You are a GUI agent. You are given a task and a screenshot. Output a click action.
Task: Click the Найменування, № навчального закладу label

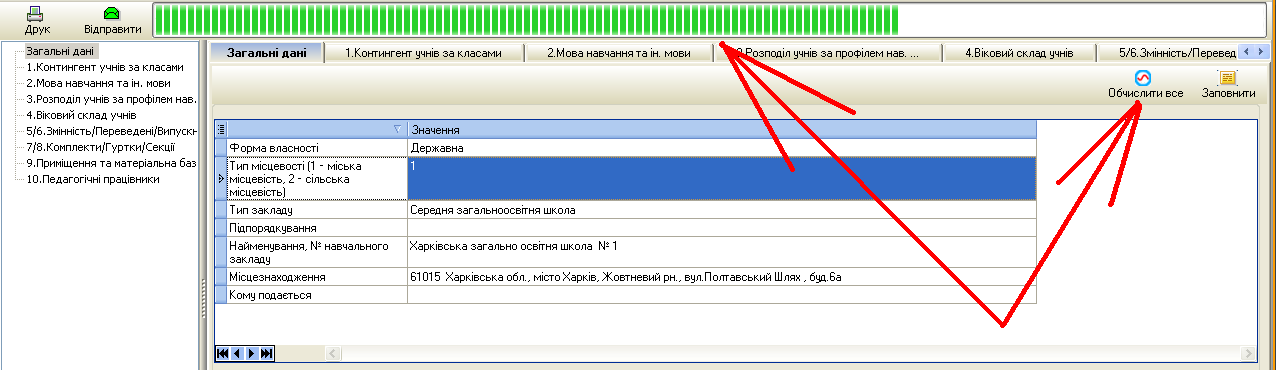point(318,252)
